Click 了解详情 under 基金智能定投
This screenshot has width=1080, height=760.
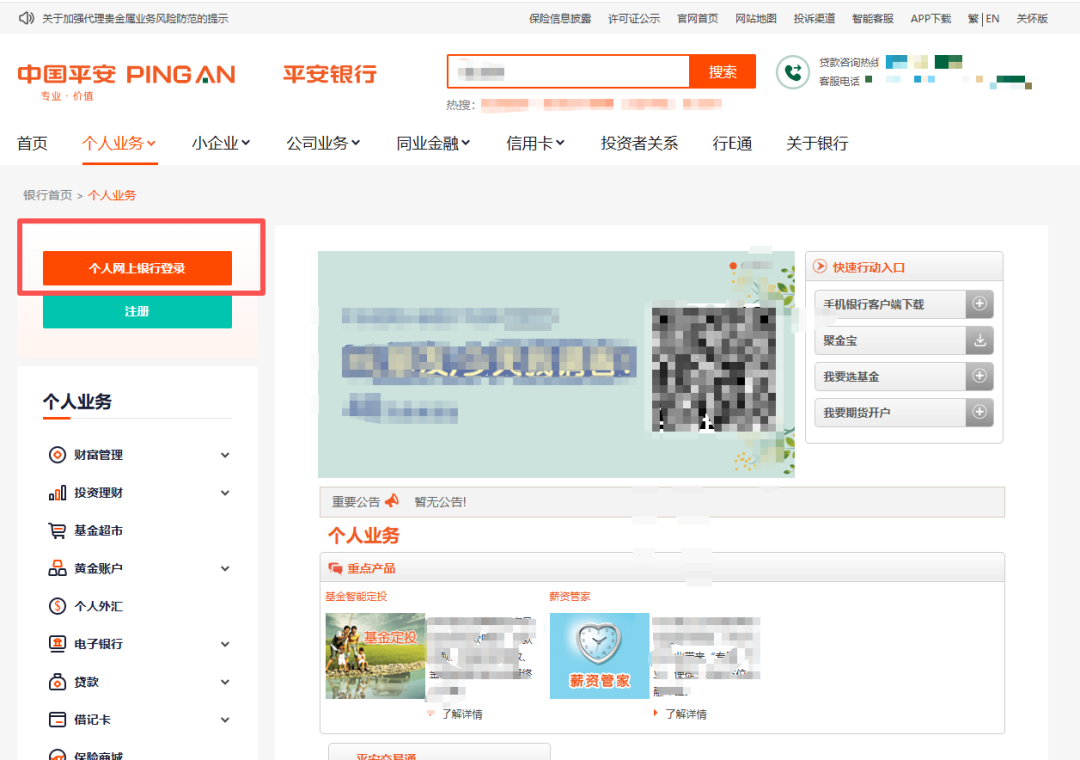pyautogui.click(x=462, y=714)
